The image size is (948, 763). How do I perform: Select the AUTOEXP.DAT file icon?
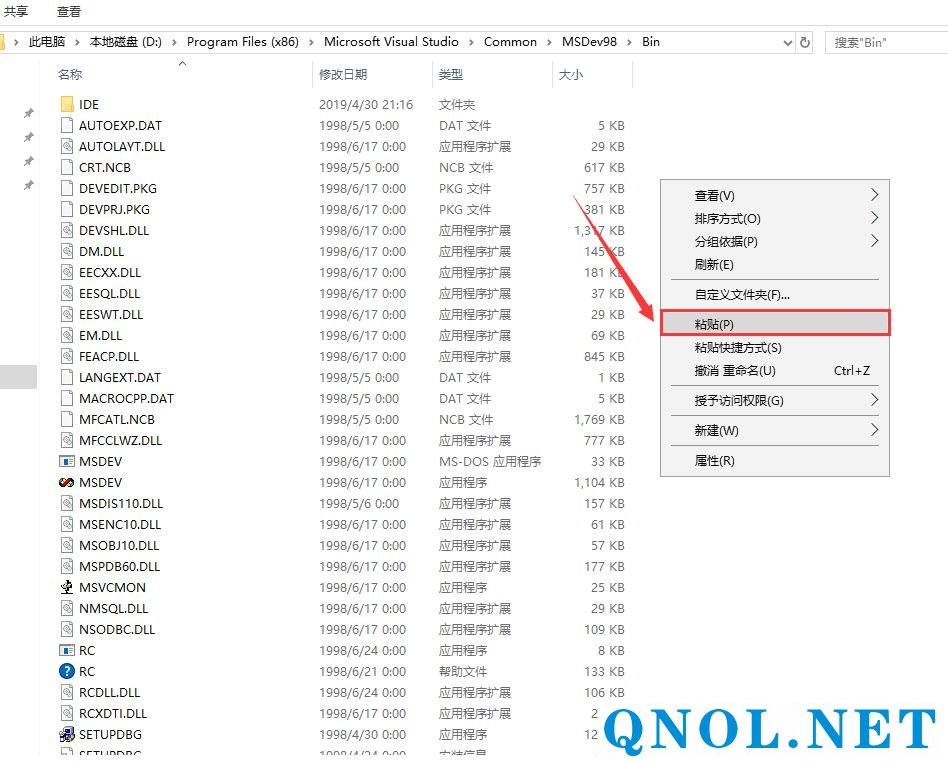[67, 126]
